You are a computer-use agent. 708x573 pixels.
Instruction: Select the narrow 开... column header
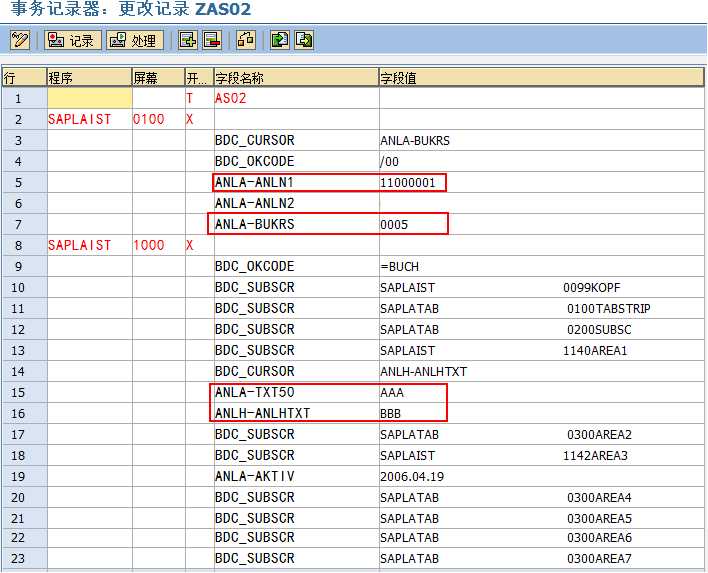[x=200, y=78]
